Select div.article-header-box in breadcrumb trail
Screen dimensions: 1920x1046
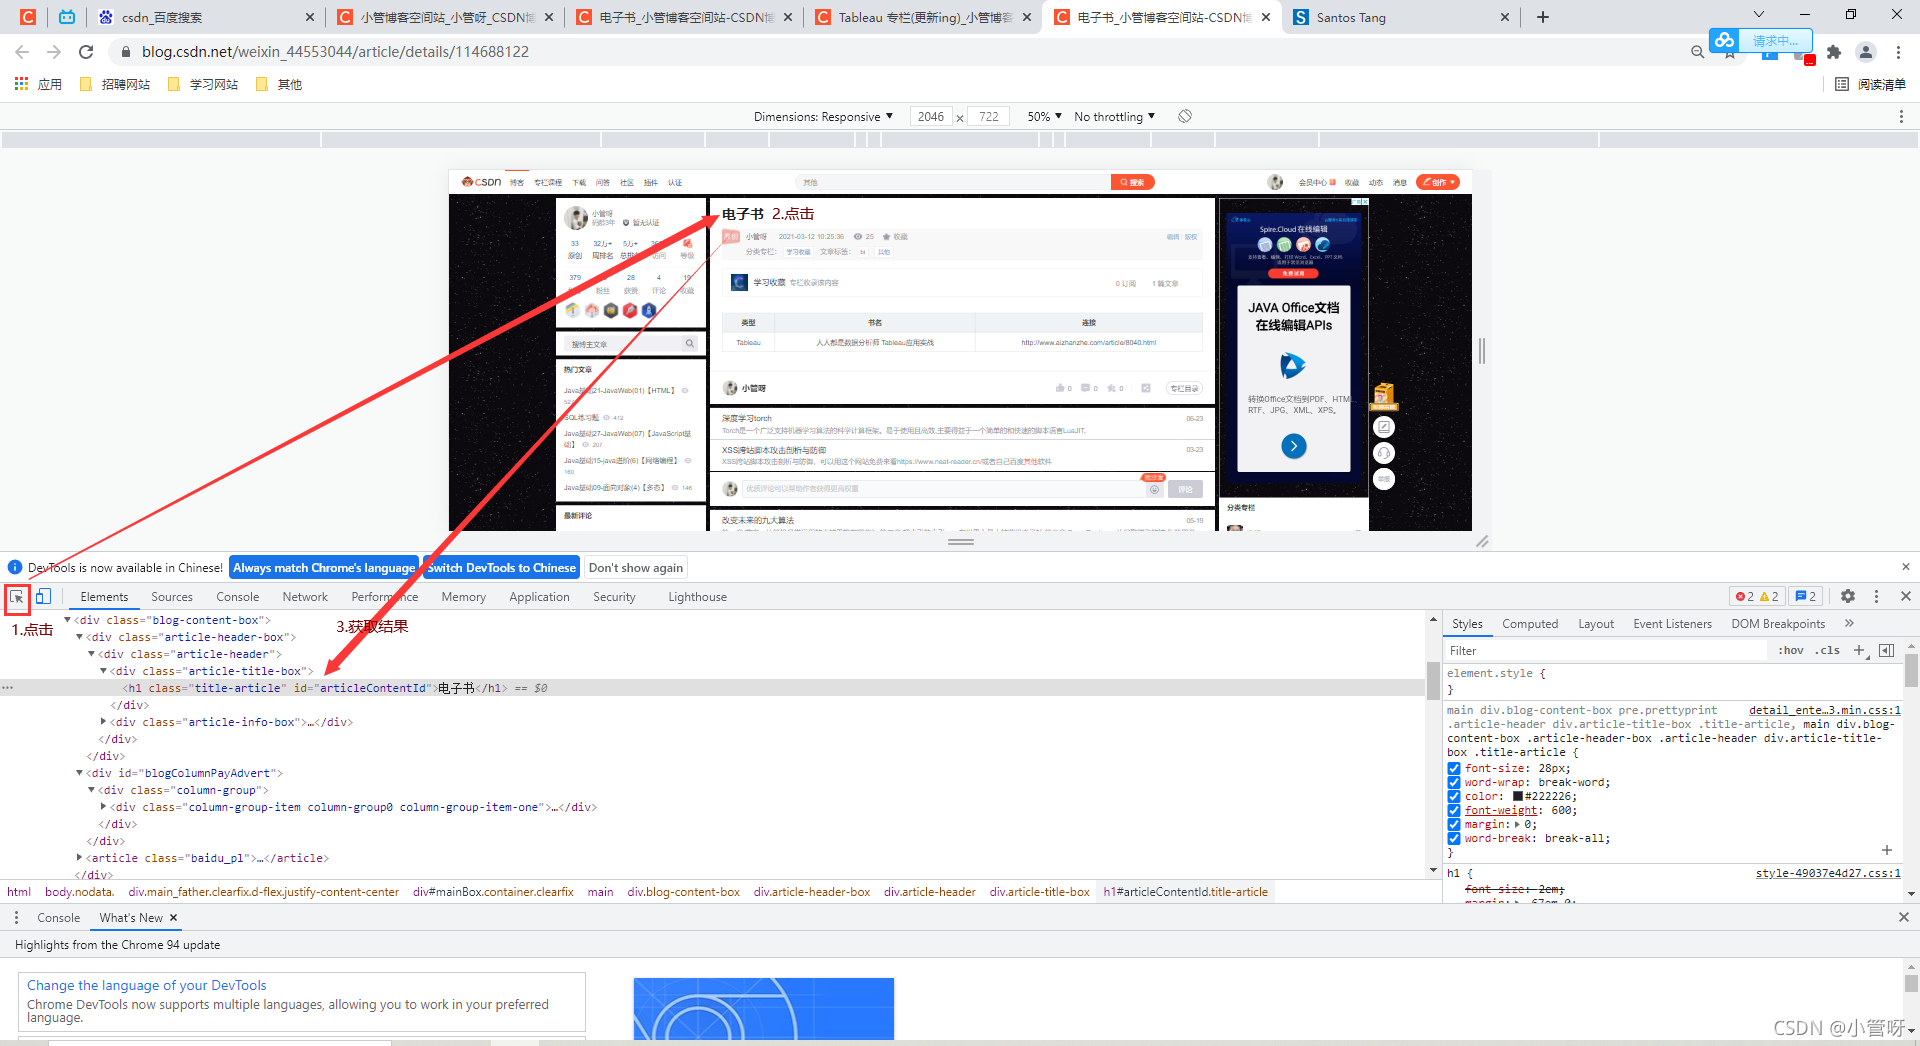tap(812, 892)
